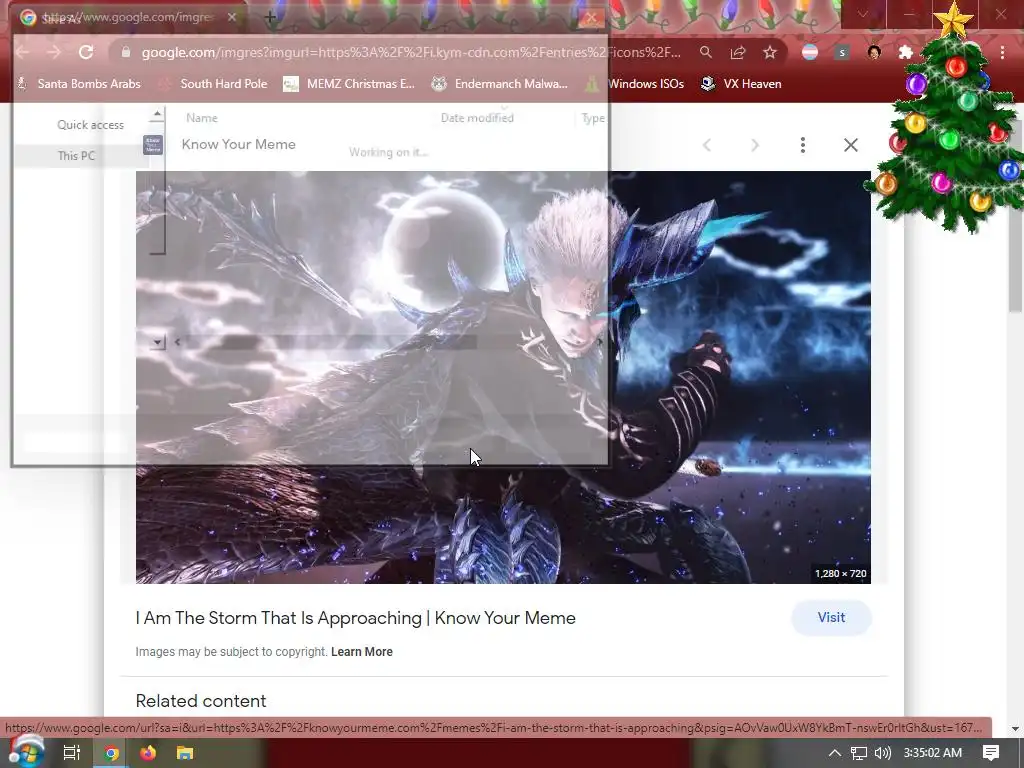
Task: Click the address bar URL field
Action: coord(411,52)
